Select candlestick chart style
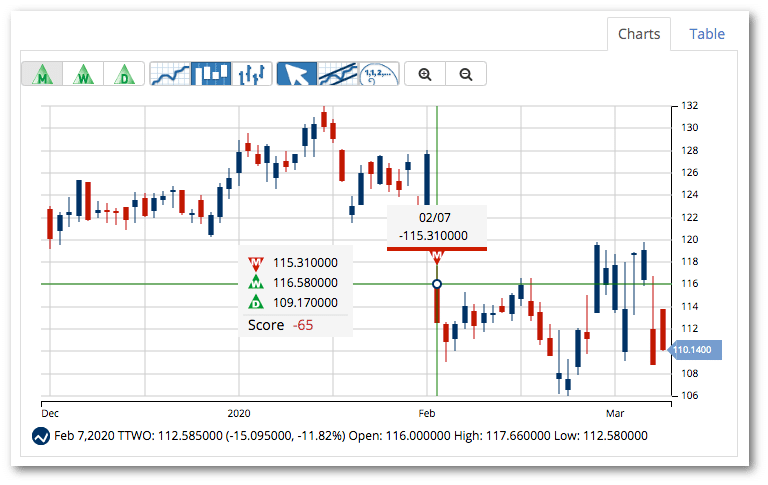 pos(211,74)
